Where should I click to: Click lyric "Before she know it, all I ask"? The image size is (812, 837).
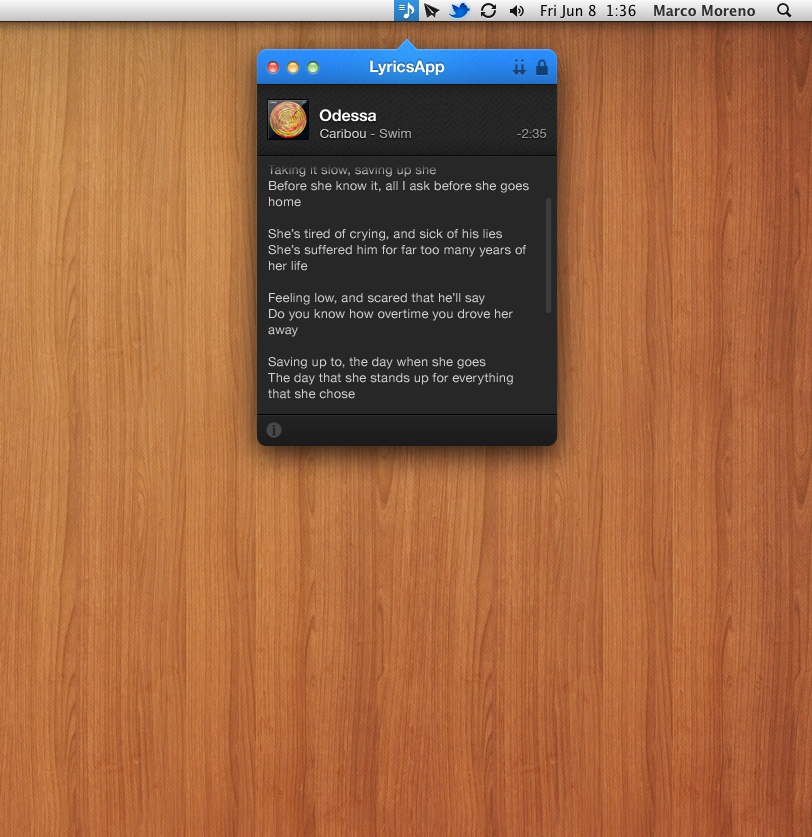pyautogui.click(x=349, y=186)
